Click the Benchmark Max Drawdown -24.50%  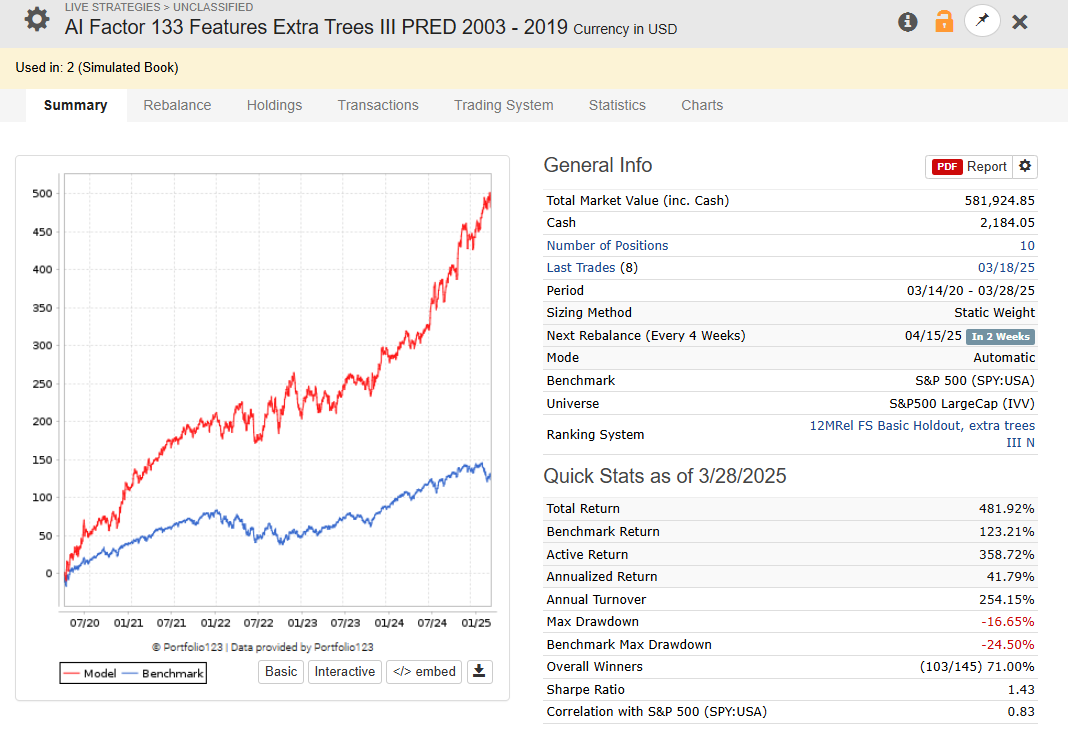(1007, 644)
